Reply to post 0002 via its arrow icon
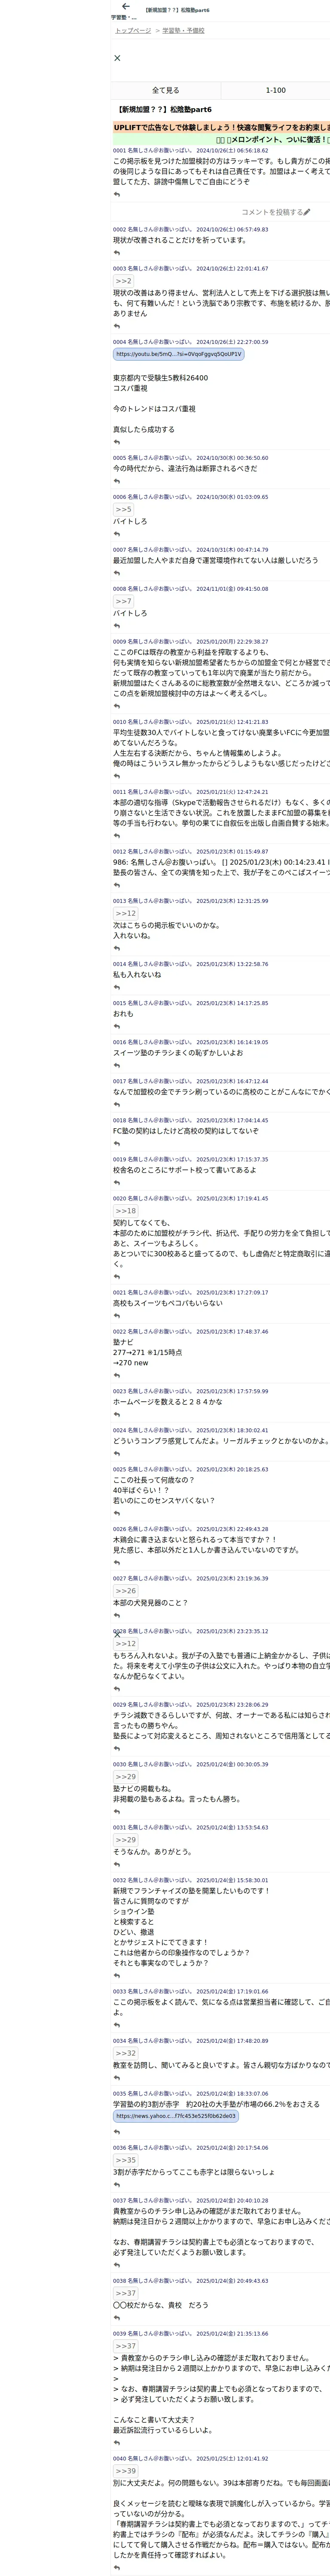The image size is (330, 2576). 117,253
